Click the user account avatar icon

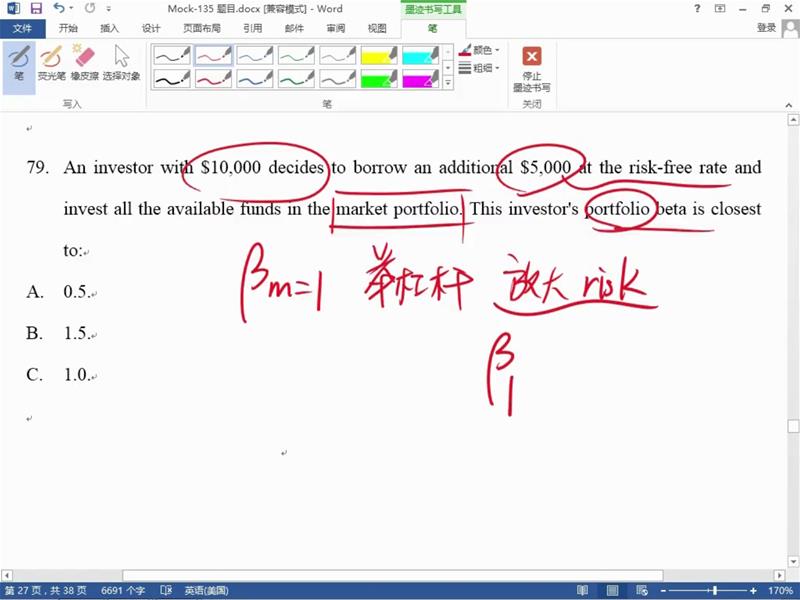click(x=790, y=29)
